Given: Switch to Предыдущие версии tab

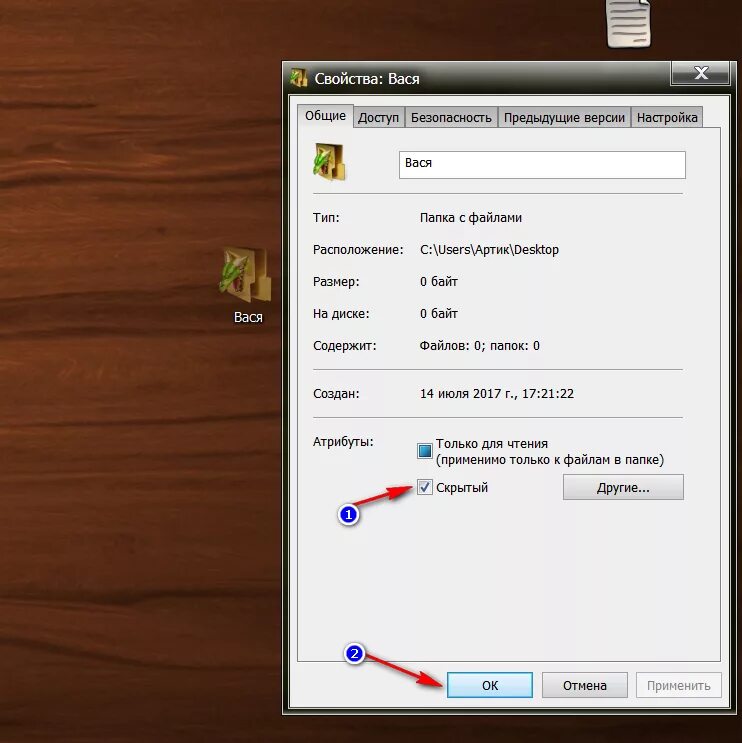Looking at the screenshot, I should tap(564, 118).
